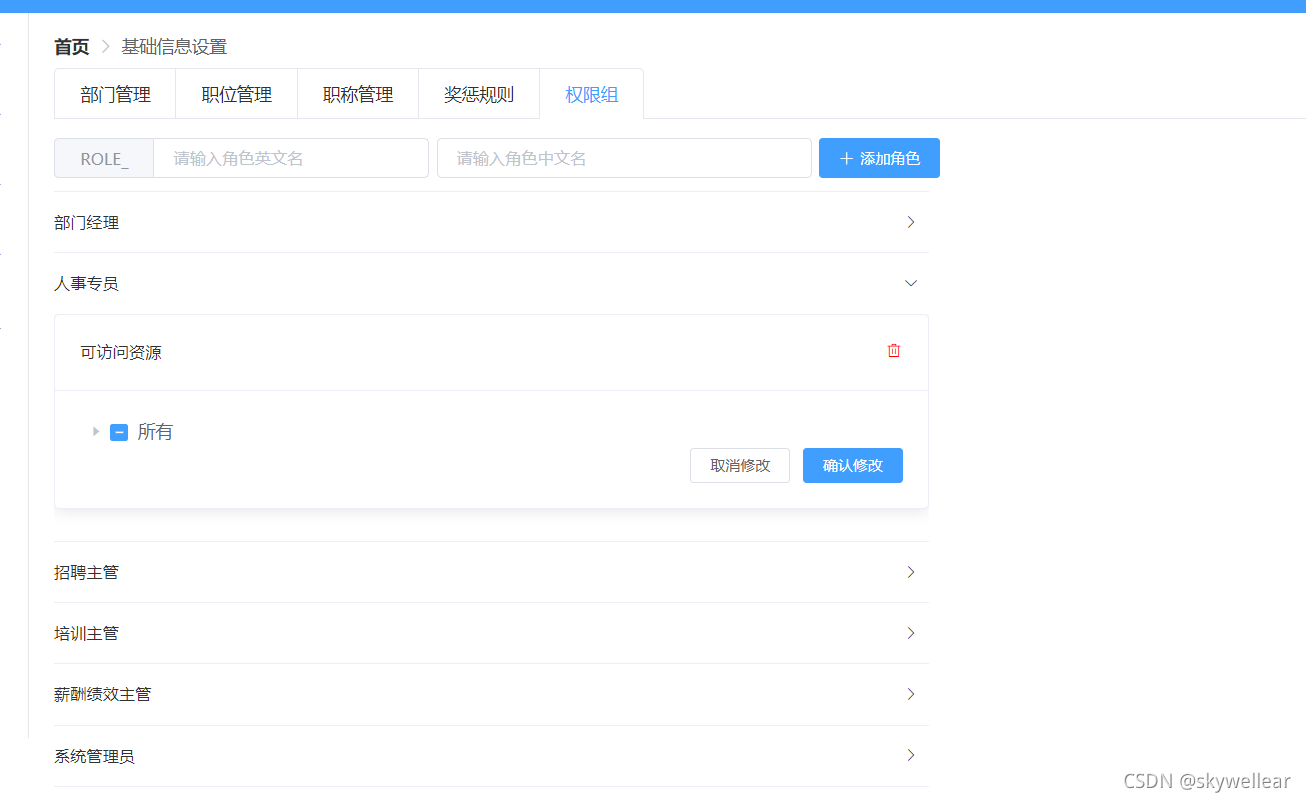
Task: Click the 确认修改 button
Action: coord(852,465)
